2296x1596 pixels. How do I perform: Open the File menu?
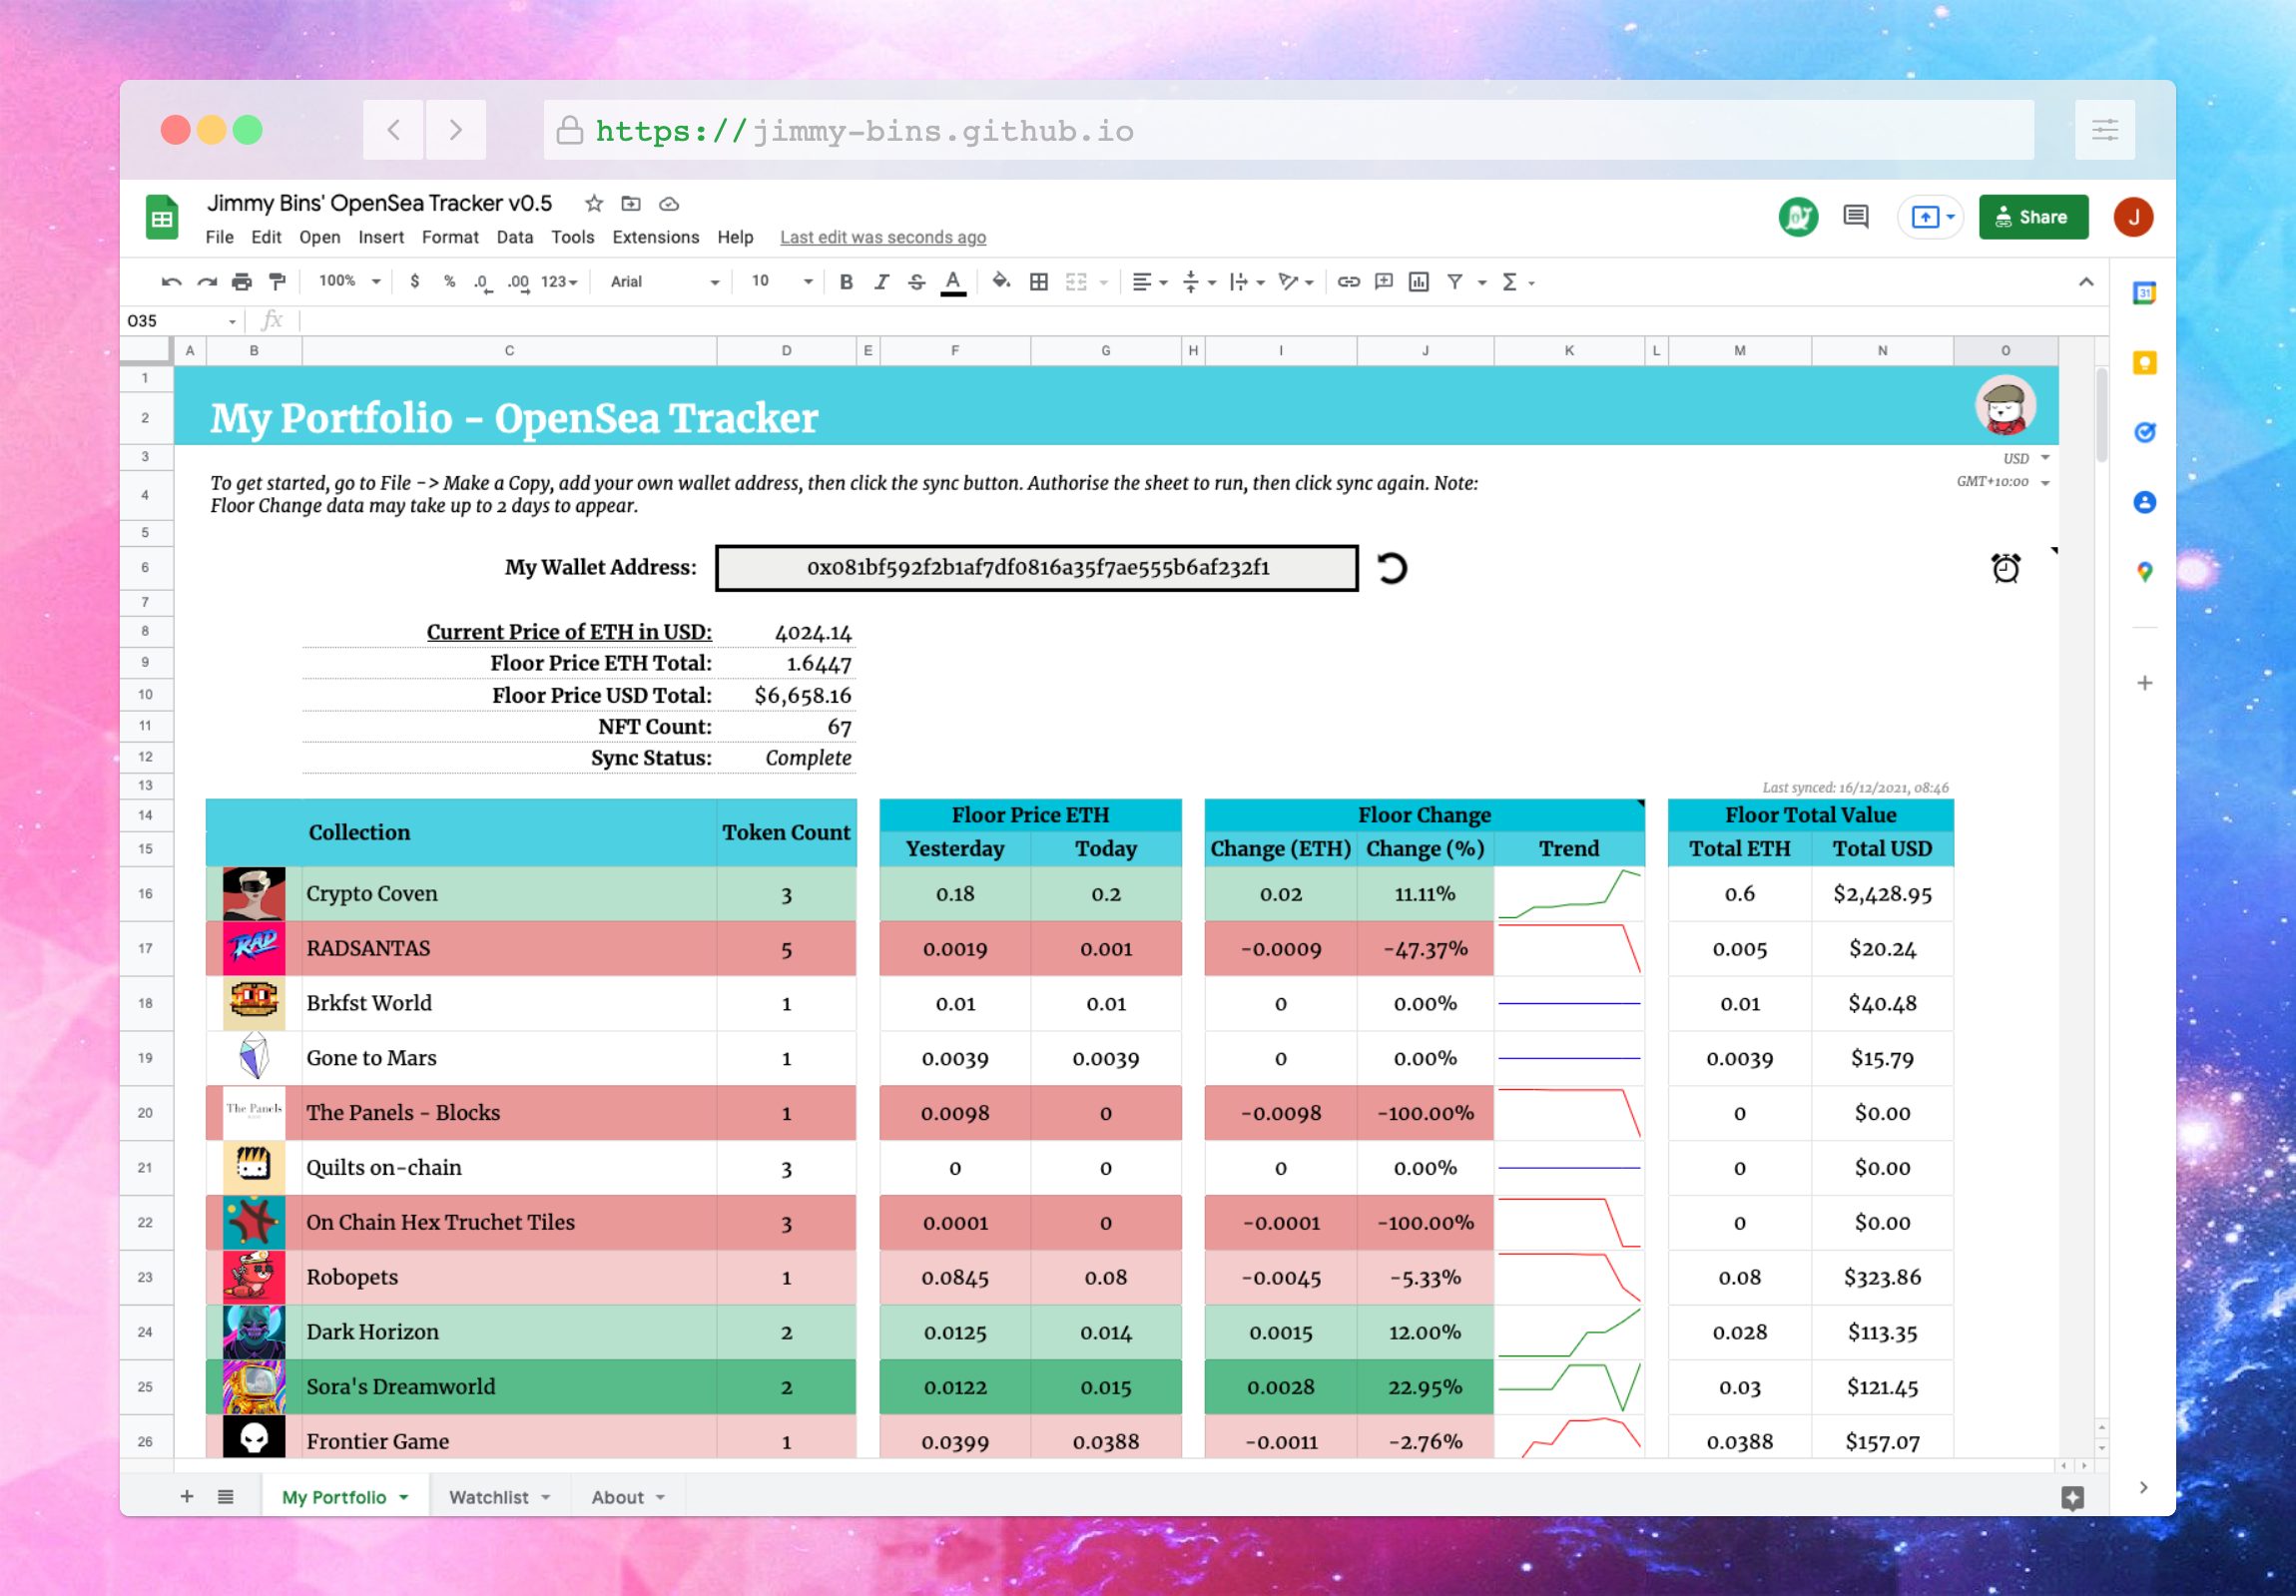(219, 237)
